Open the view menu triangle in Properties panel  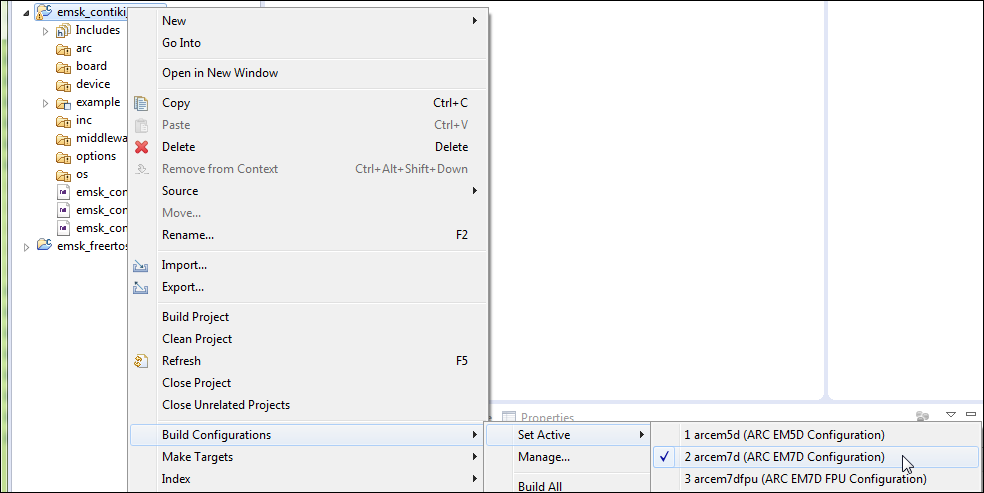951,415
